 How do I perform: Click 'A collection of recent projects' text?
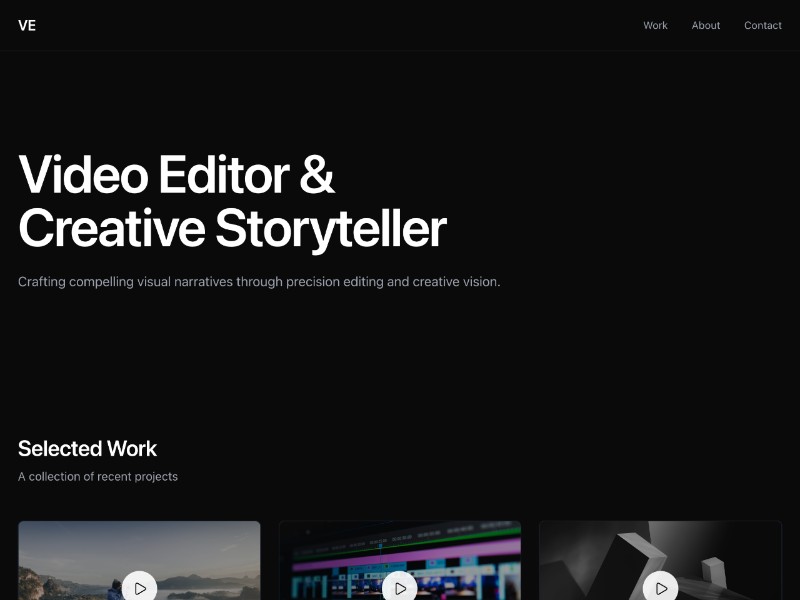click(x=98, y=477)
